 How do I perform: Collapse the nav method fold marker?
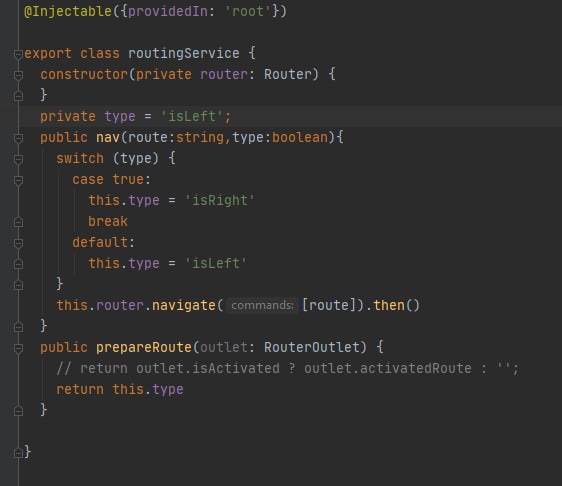(x=18, y=138)
